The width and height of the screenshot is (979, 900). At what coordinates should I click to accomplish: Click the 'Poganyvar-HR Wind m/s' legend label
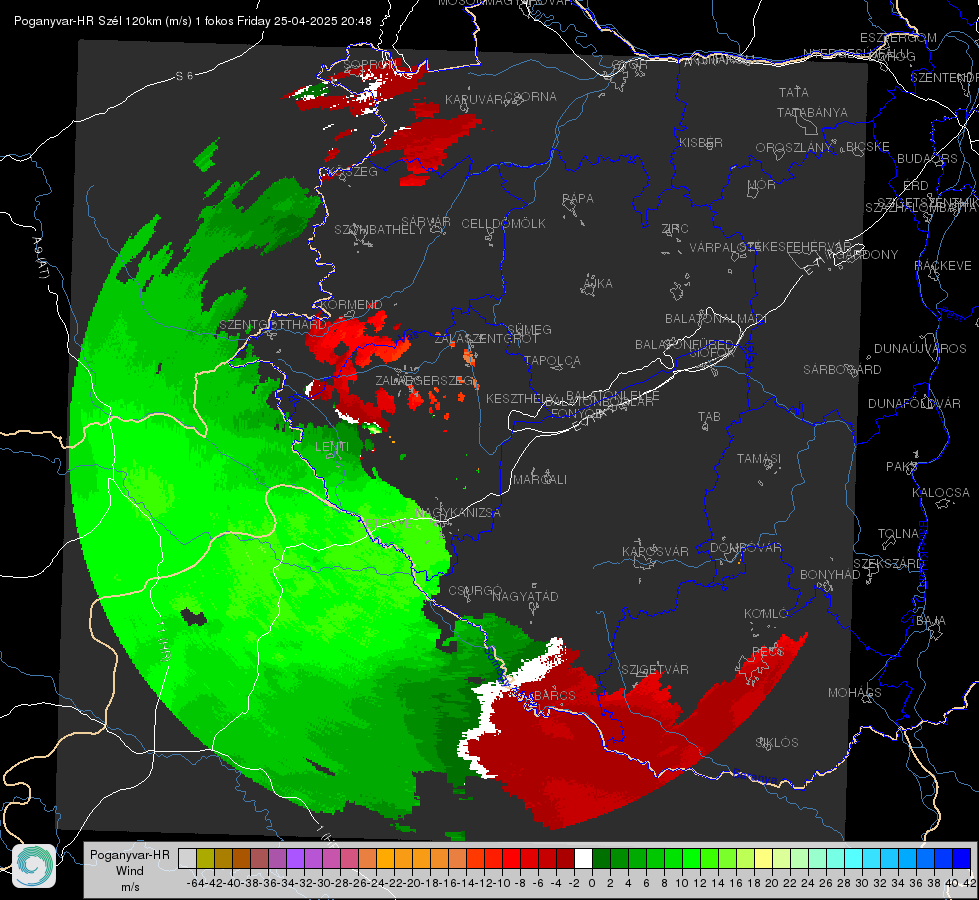pos(130,871)
